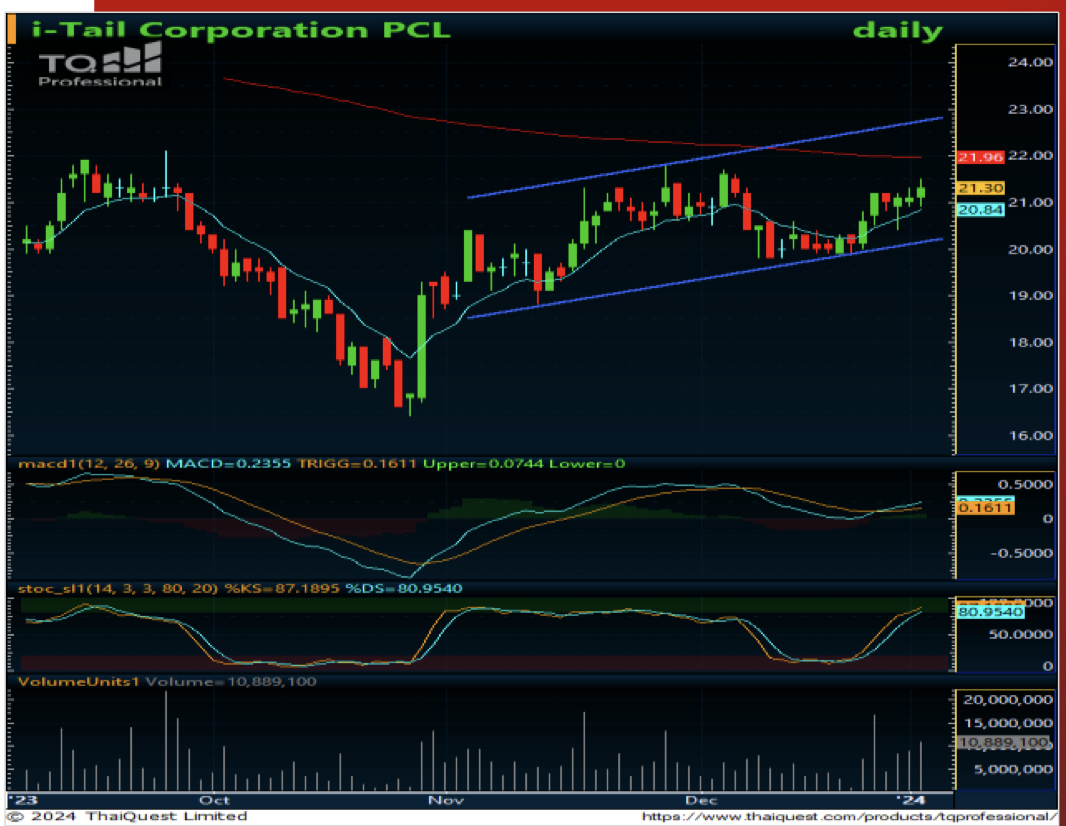Click the '%DS=80.9540' readout text

(x=404, y=588)
